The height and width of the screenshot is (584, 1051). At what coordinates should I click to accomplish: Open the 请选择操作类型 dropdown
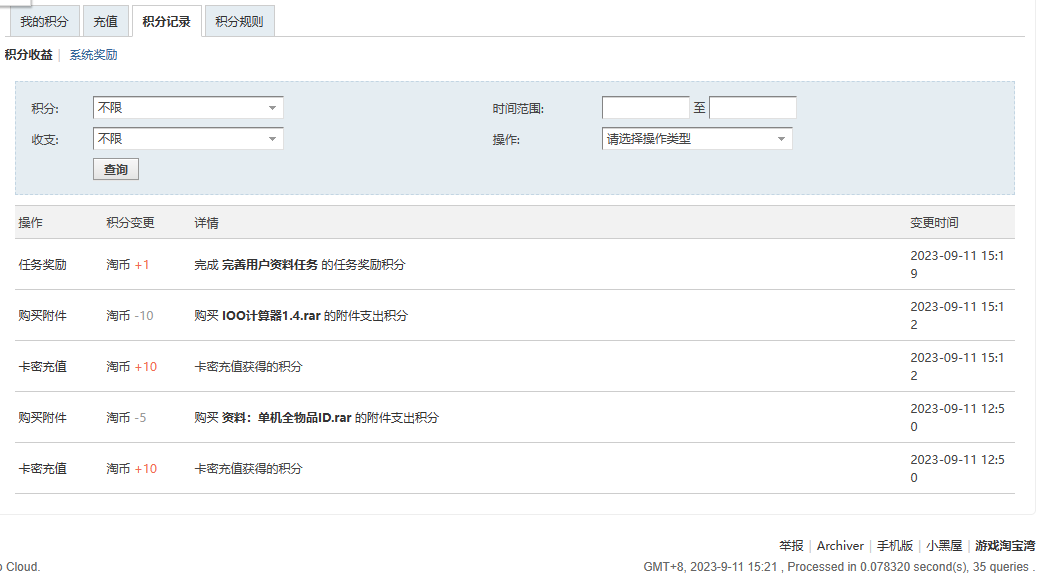point(697,139)
